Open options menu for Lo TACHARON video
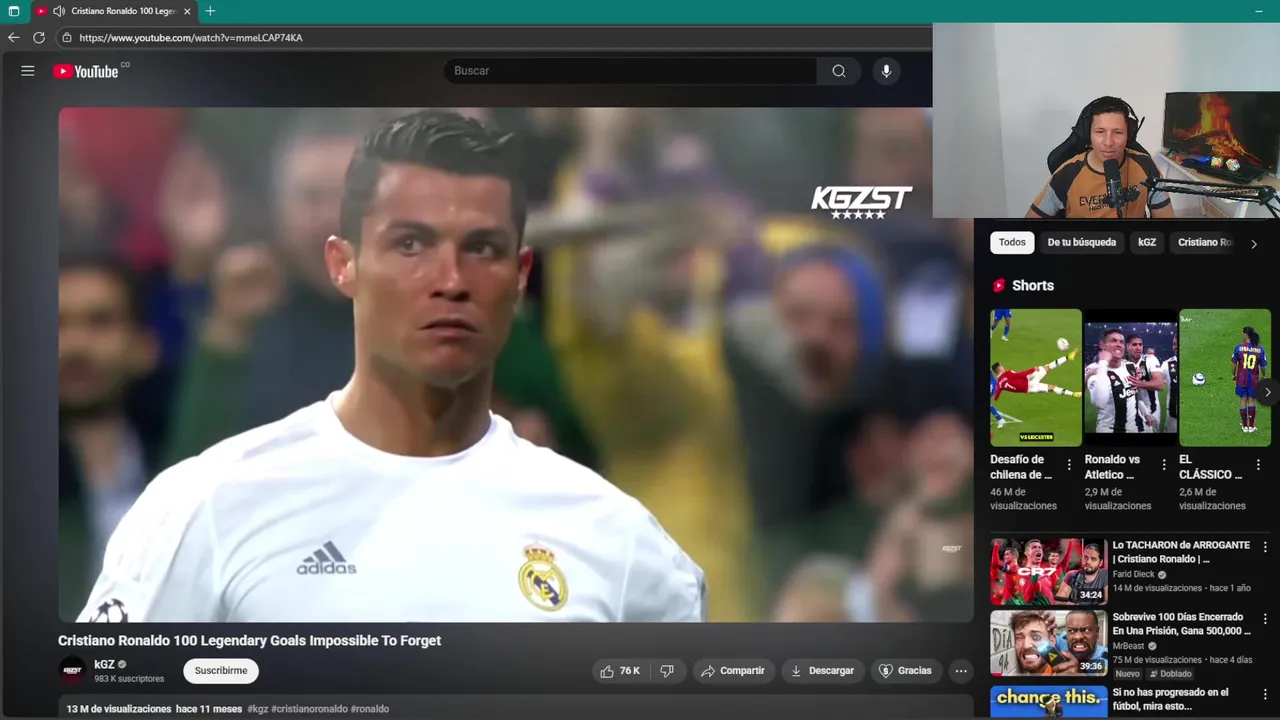This screenshot has height=720, width=1280. click(x=1265, y=547)
